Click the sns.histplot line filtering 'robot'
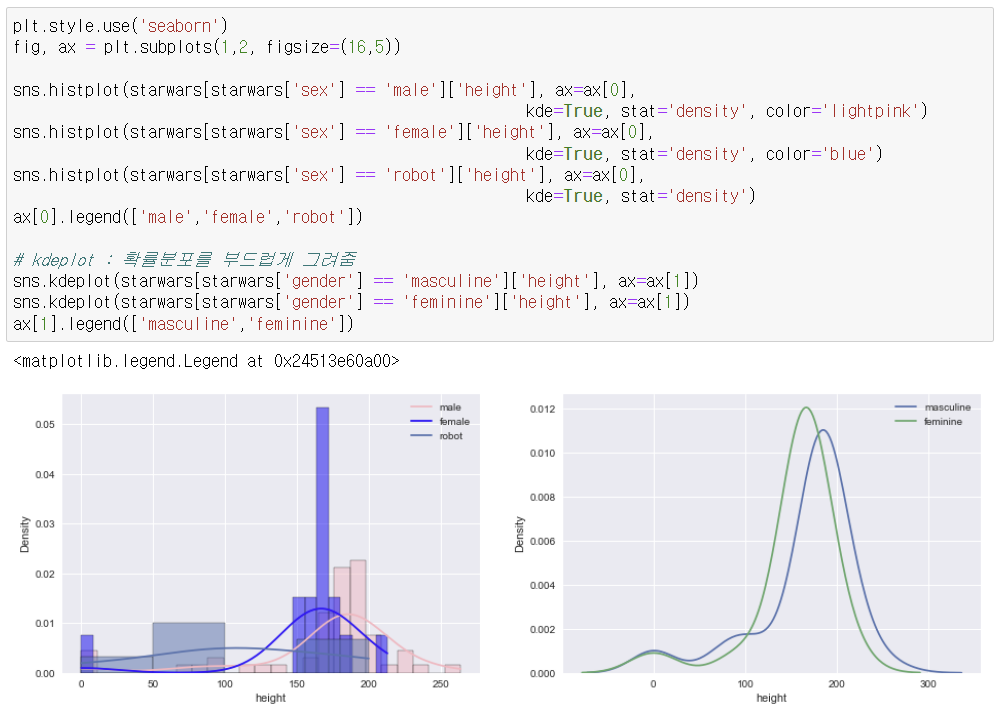The image size is (1000, 713). (x=328, y=175)
